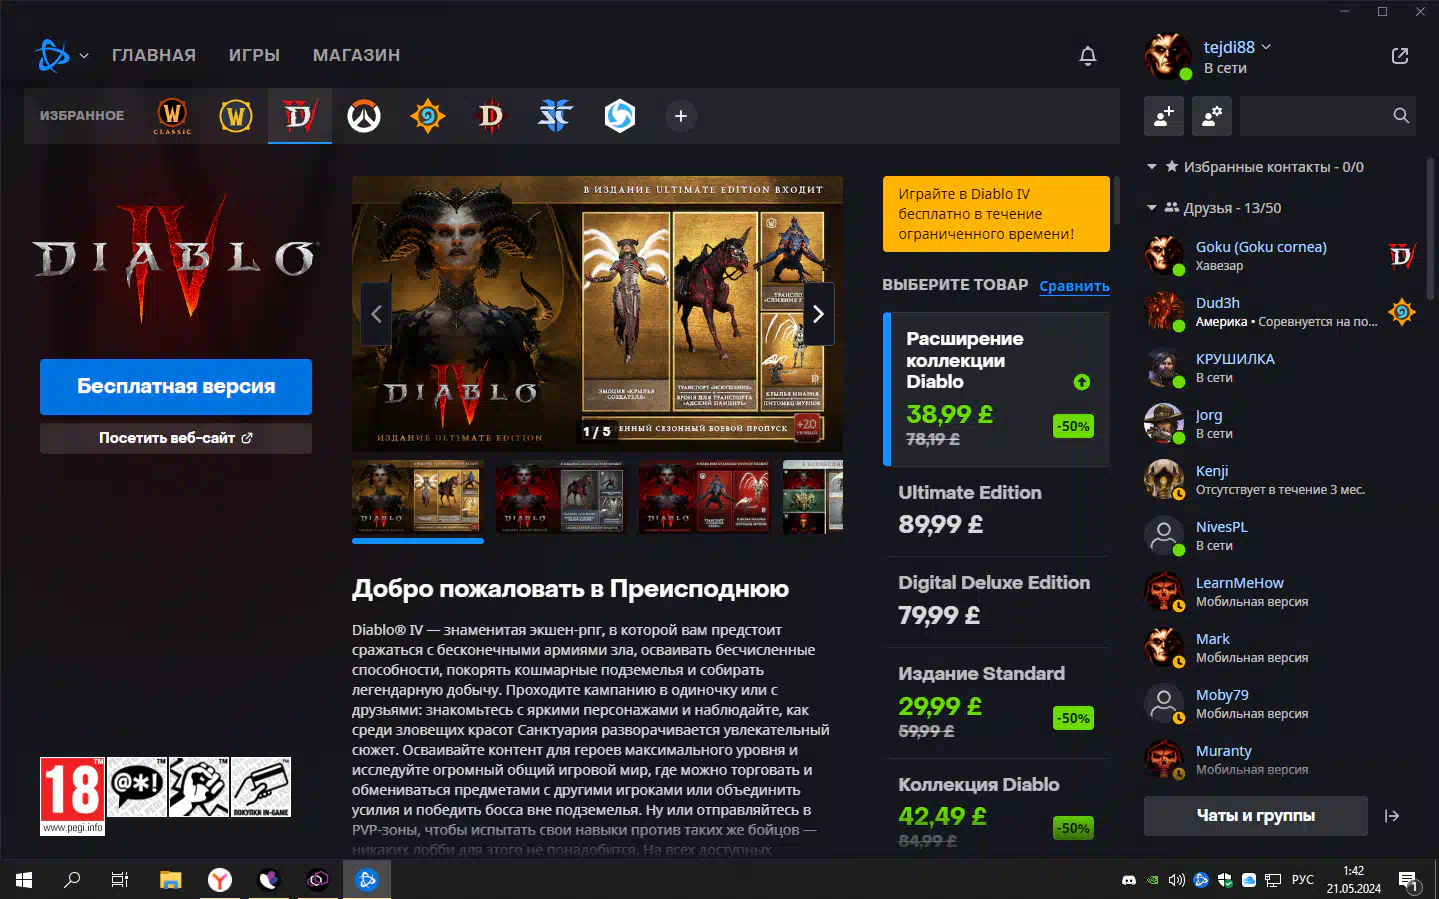Open friend Jorg entry
This screenshot has height=899, width=1439.
pyautogui.click(x=1282, y=424)
